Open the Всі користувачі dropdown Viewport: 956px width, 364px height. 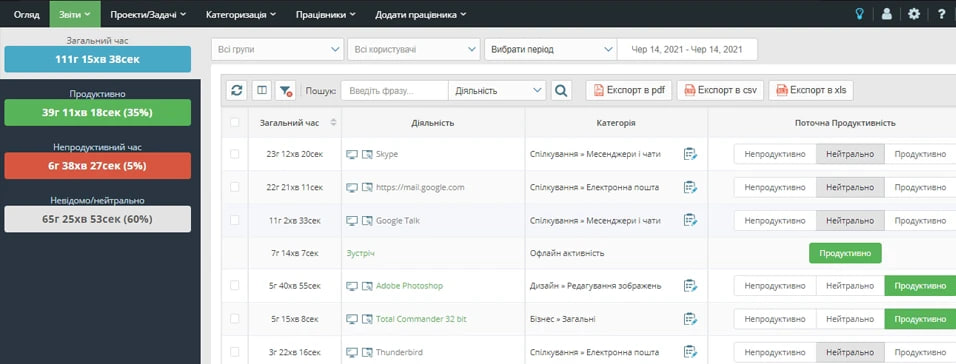click(x=414, y=49)
